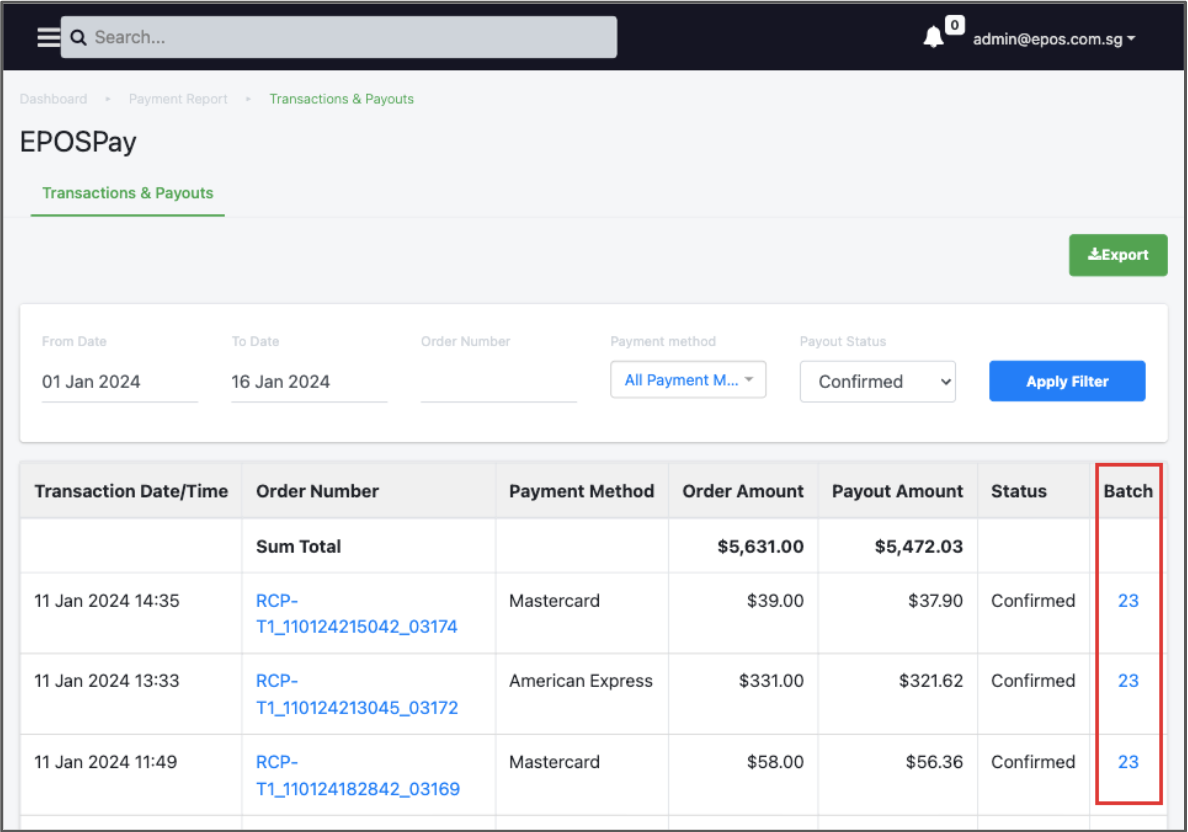Screen dimensions: 1188x832
Task: Open batch 23 for American Express row
Action: pyautogui.click(x=1128, y=681)
